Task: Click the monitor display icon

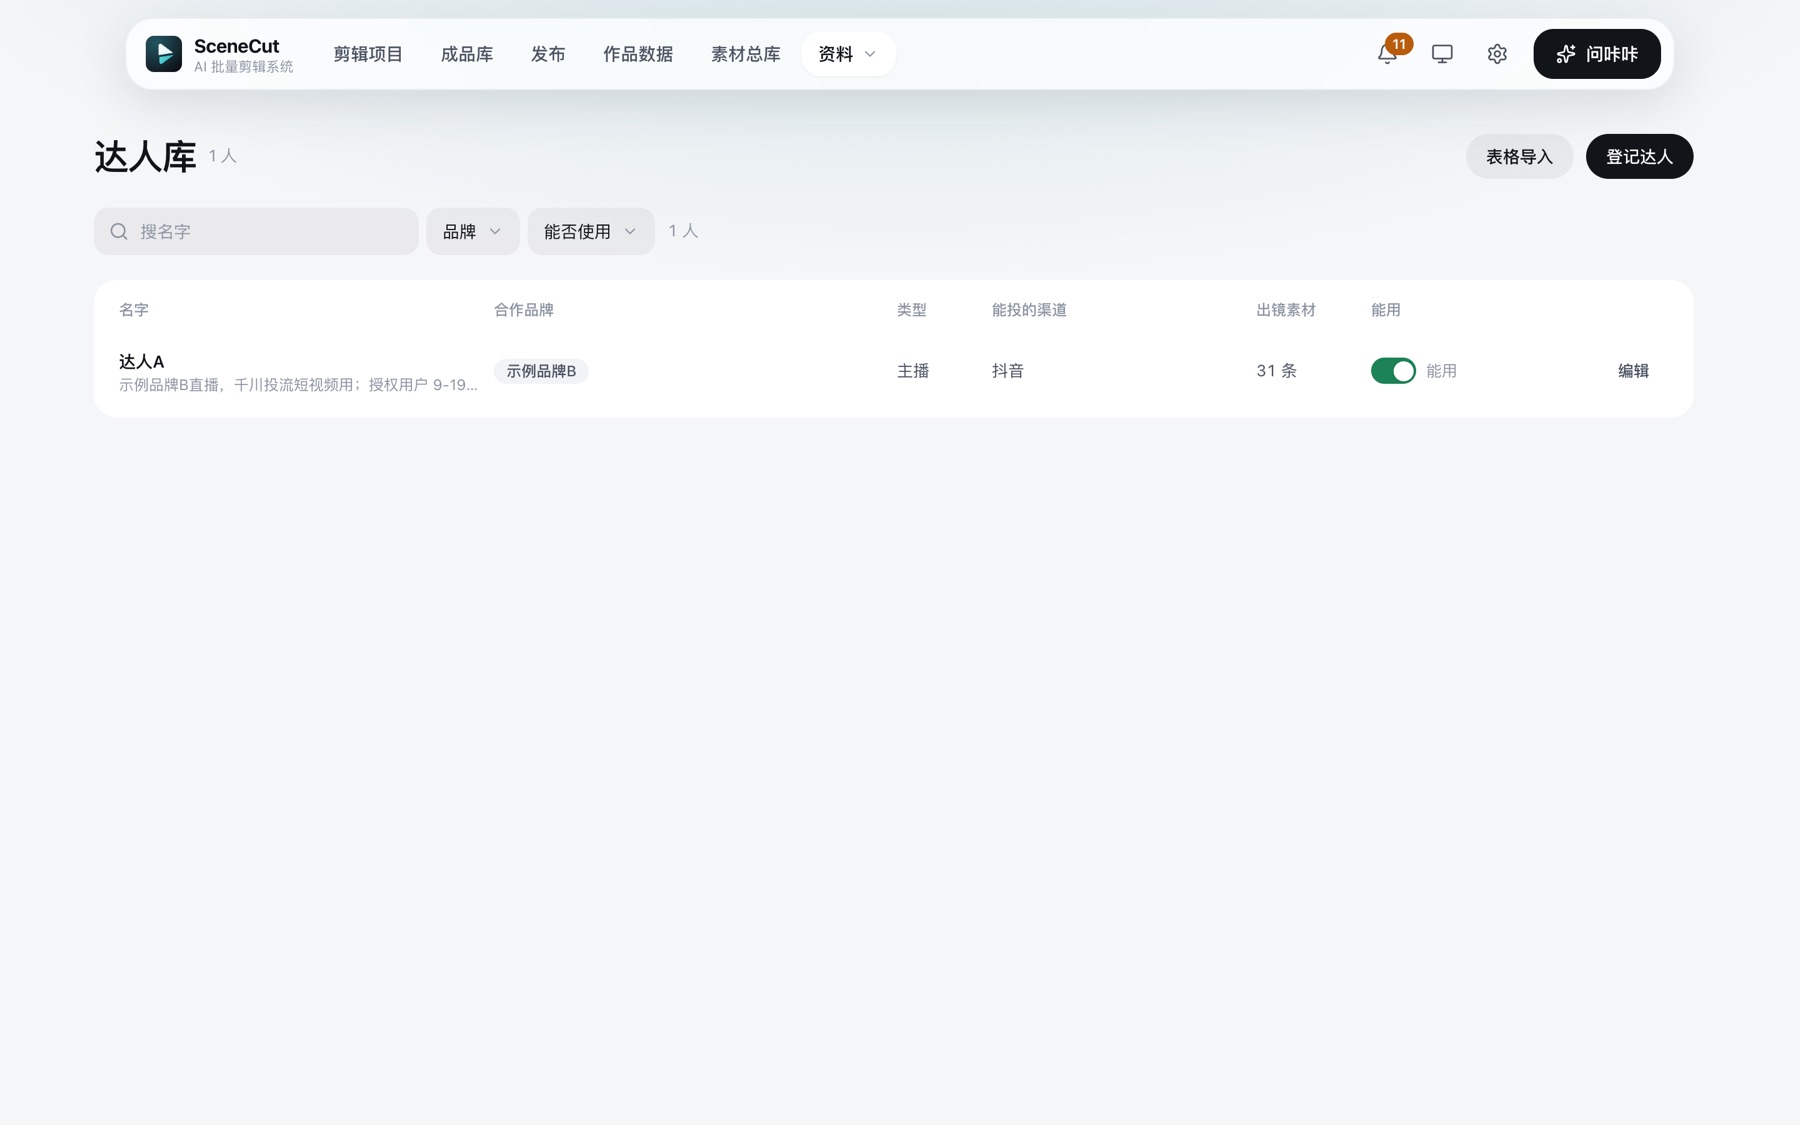Action: (1442, 54)
